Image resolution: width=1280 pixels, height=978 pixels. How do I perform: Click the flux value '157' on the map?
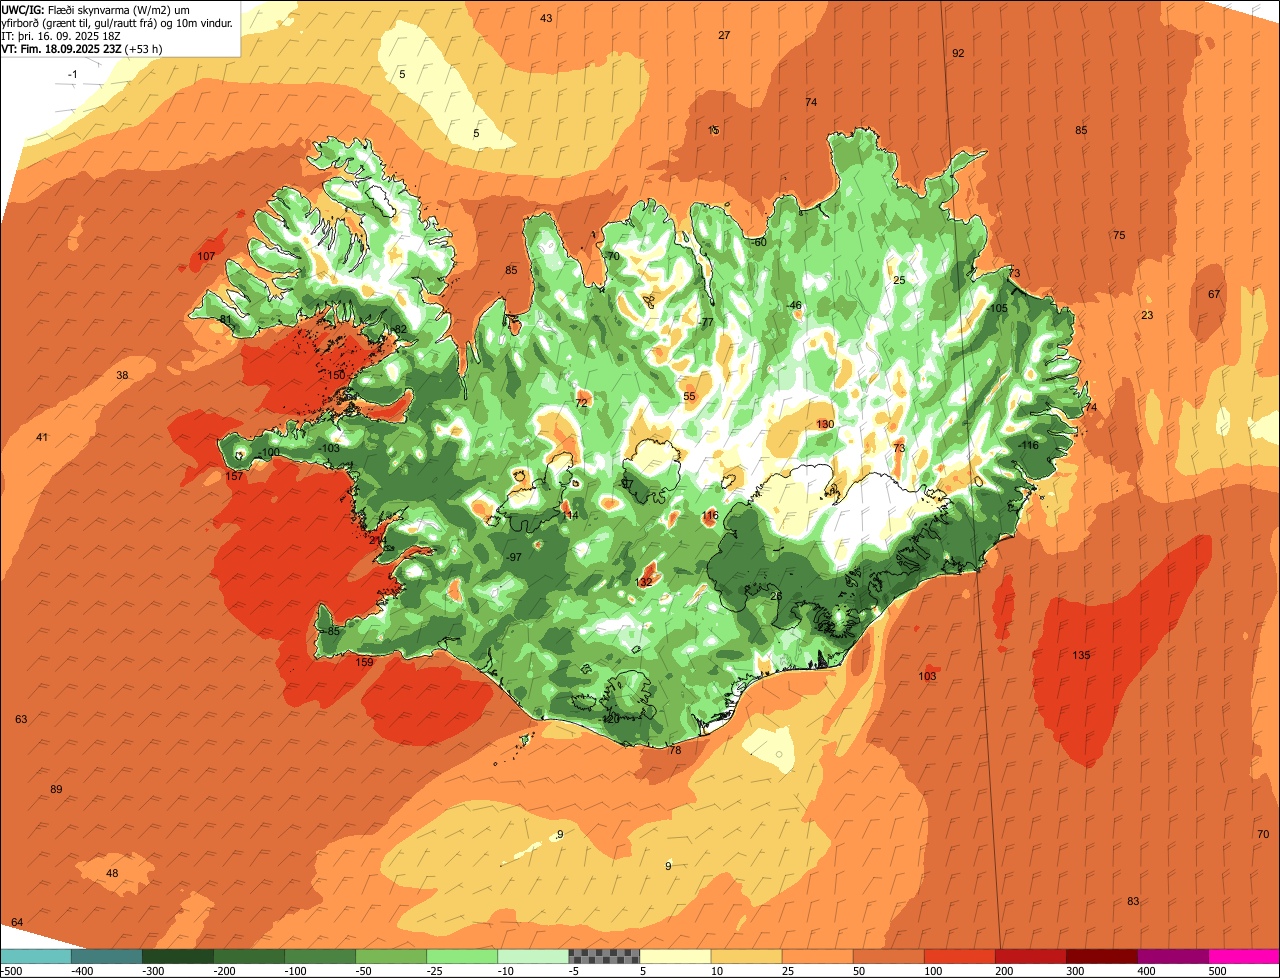coord(235,476)
